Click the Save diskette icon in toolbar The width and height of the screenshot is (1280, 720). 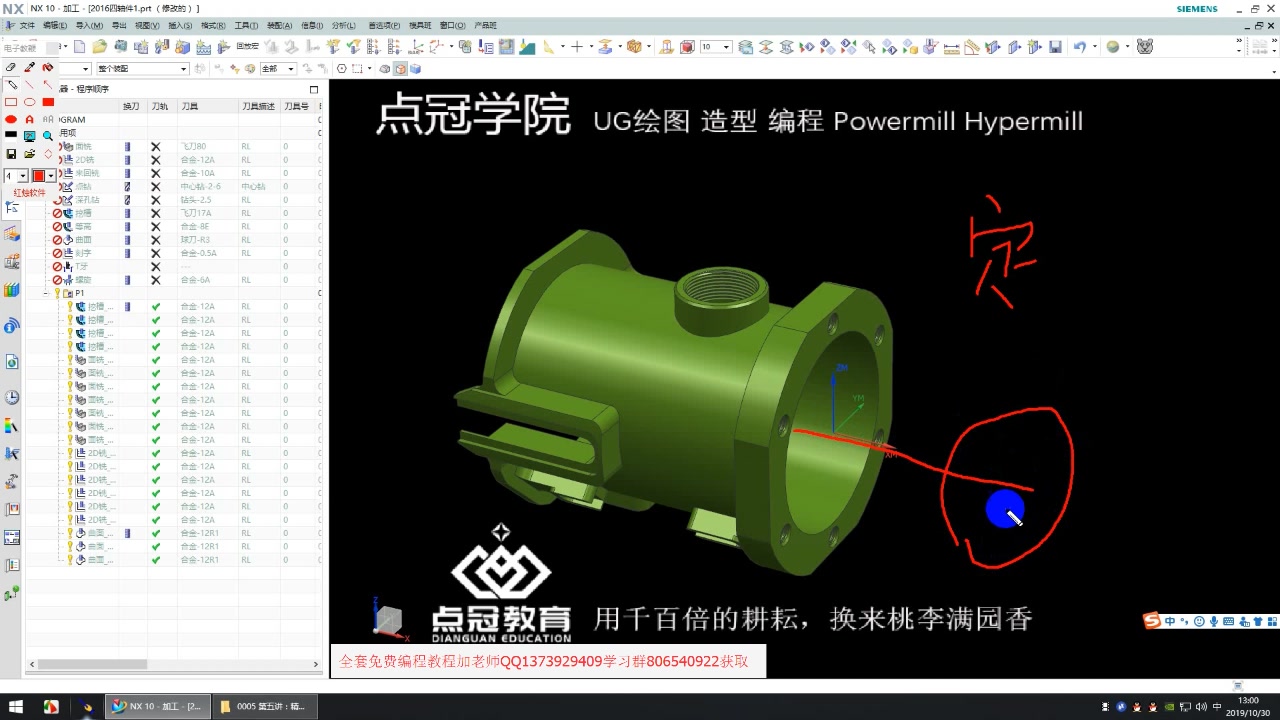(1055, 47)
